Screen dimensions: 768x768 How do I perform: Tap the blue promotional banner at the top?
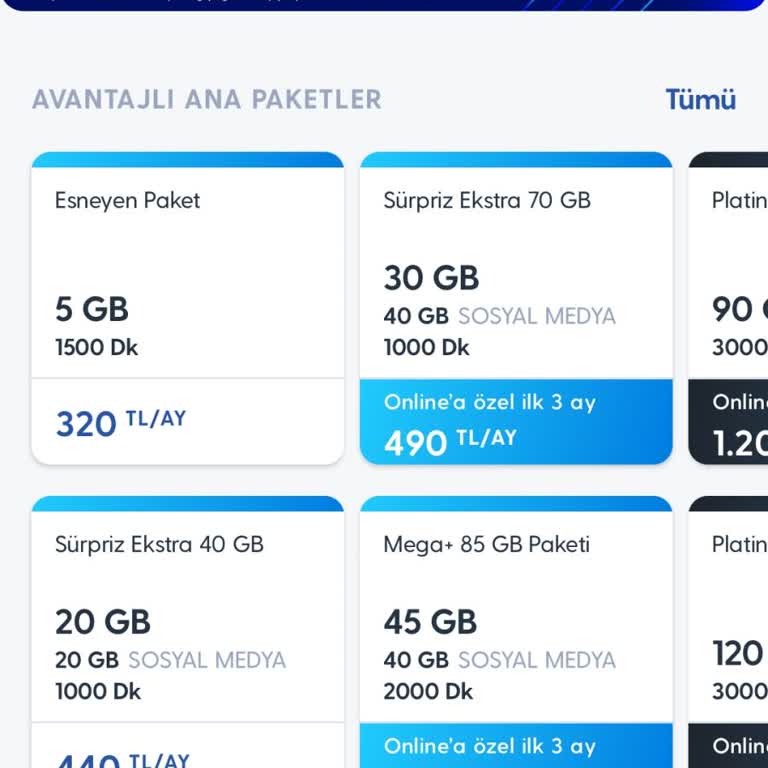point(384,4)
